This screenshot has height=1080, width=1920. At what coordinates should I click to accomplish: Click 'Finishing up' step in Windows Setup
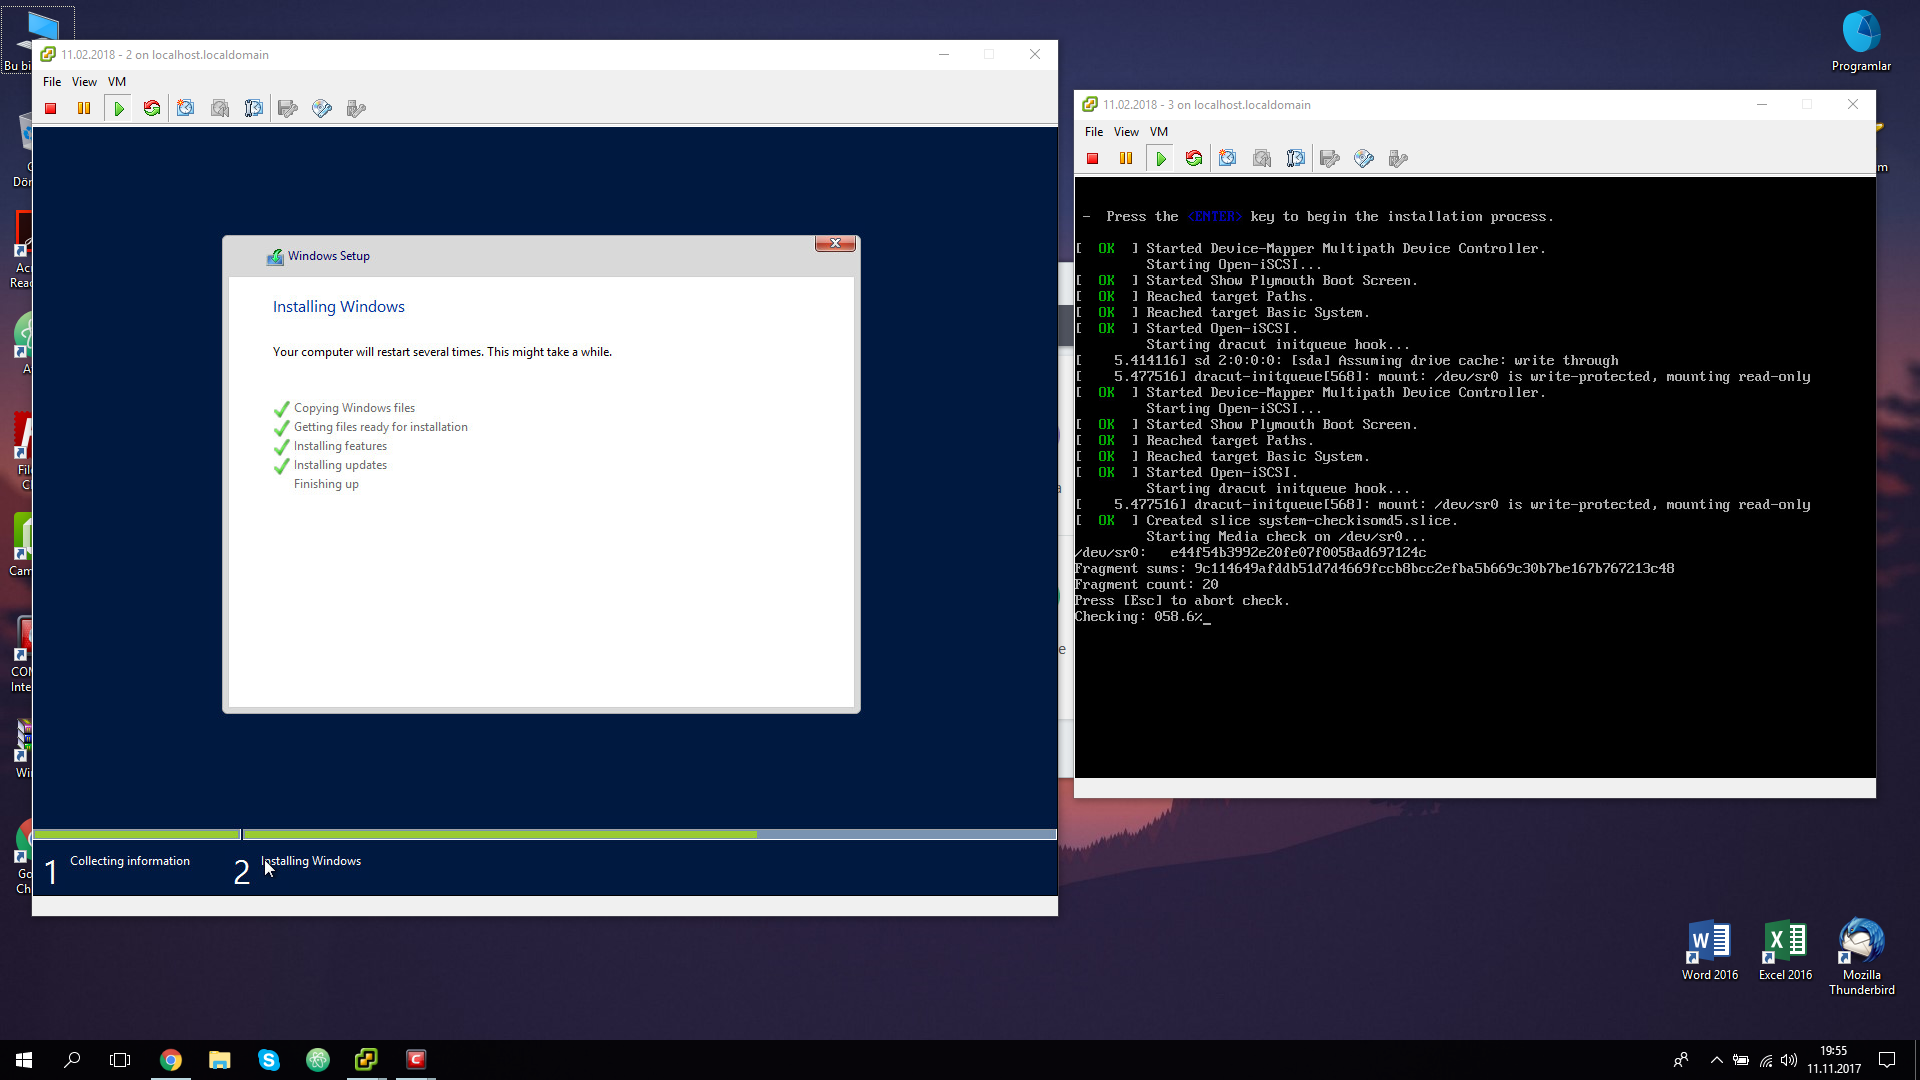click(326, 484)
